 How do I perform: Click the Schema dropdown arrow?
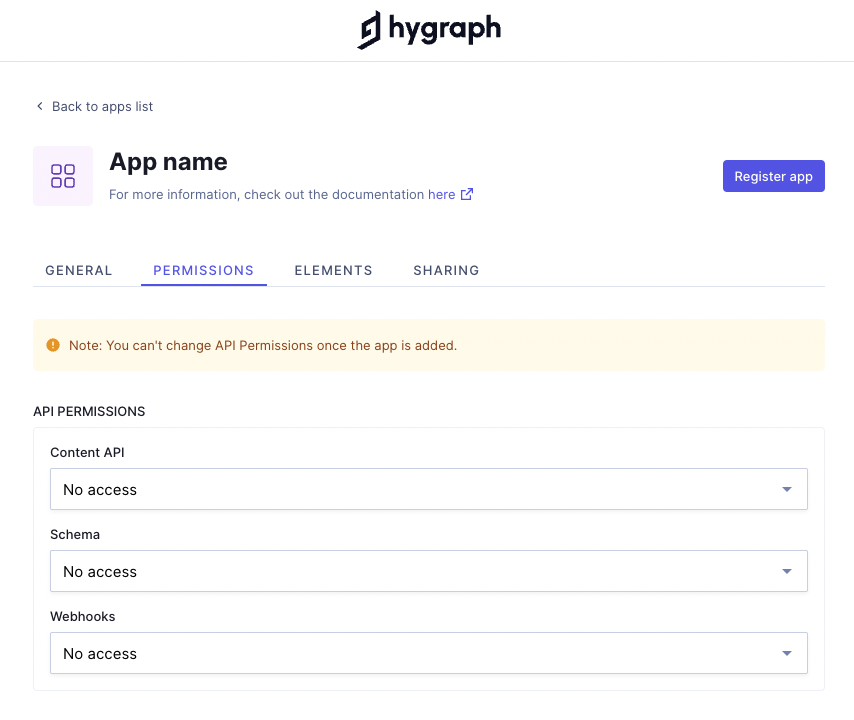click(x=787, y=572)
